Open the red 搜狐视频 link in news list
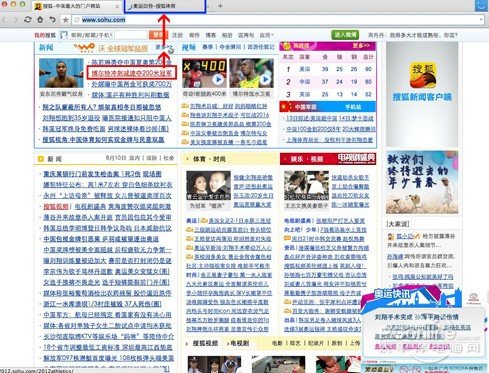Screen dimensions: 489x373 pos(56,206)
